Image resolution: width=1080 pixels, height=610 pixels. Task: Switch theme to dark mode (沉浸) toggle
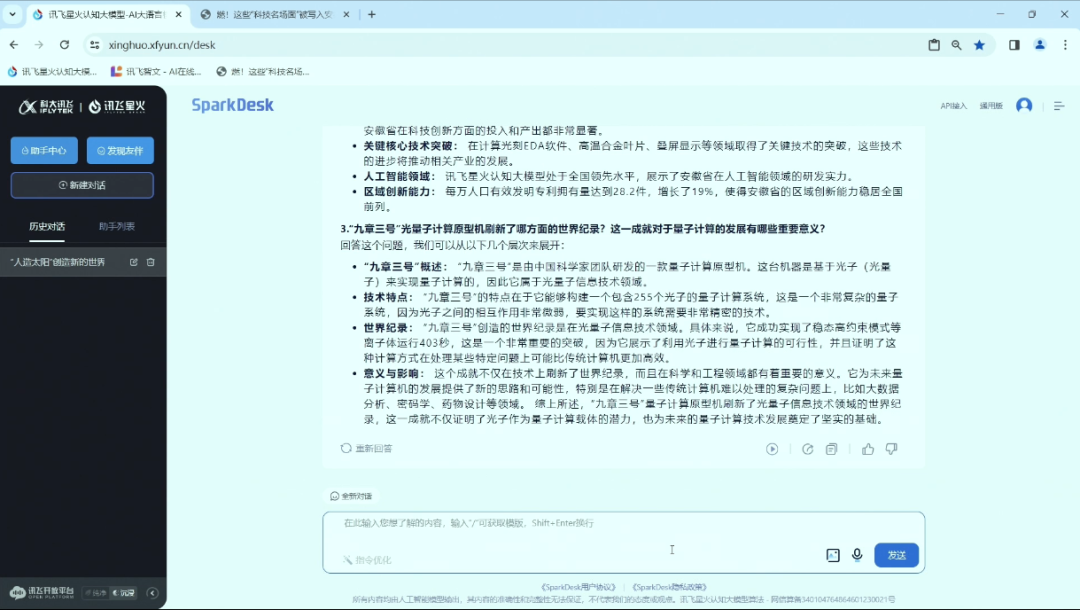124,593
